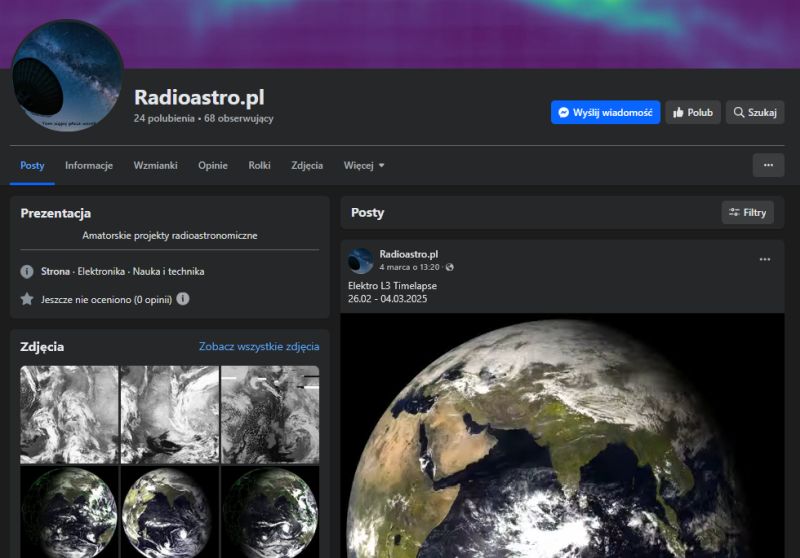Click the star rating icon
The height and width of the screenshot is (558, 800).
tap(27, 299)
